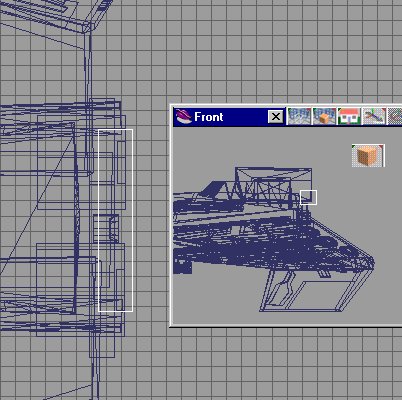The width and height of the screenshot is (402, 400).
Task: Click the vertical wireframe column at top of main view
Action: pos(88,100)
